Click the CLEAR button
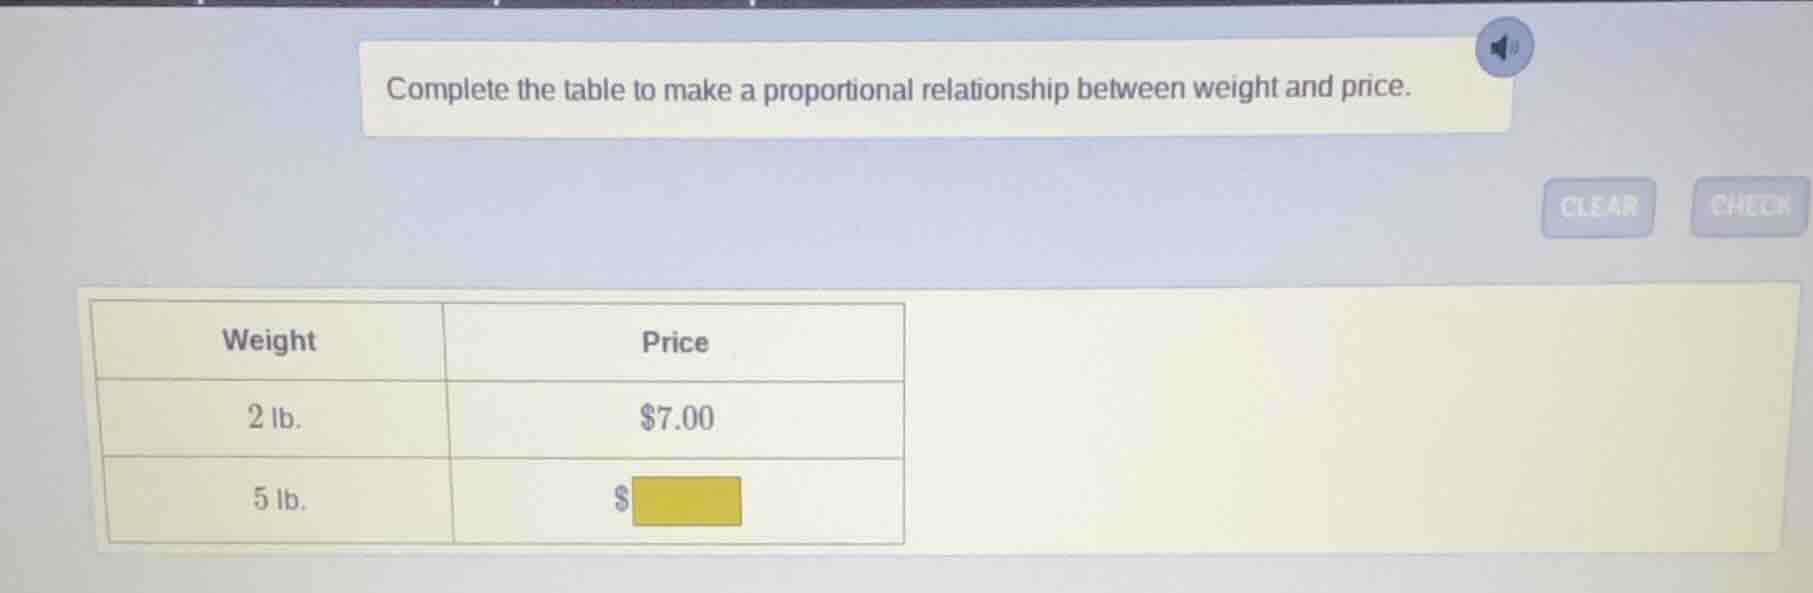Image resolution: width=1813 pixels, height=593 pixels. click(x=1598, y=207)
